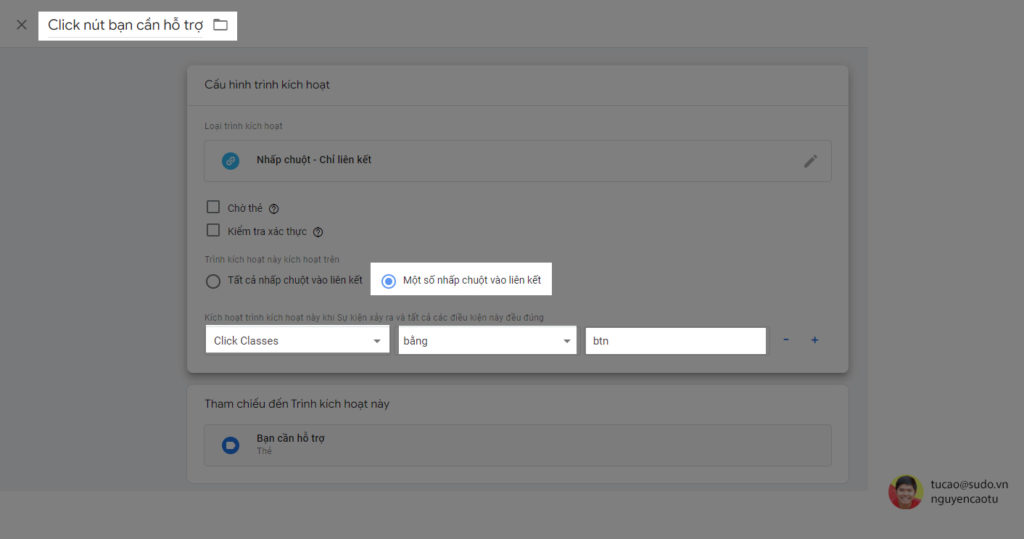Remove the condition row with minus icon
The image size is (1024, 539).
[x=786, y=340]
